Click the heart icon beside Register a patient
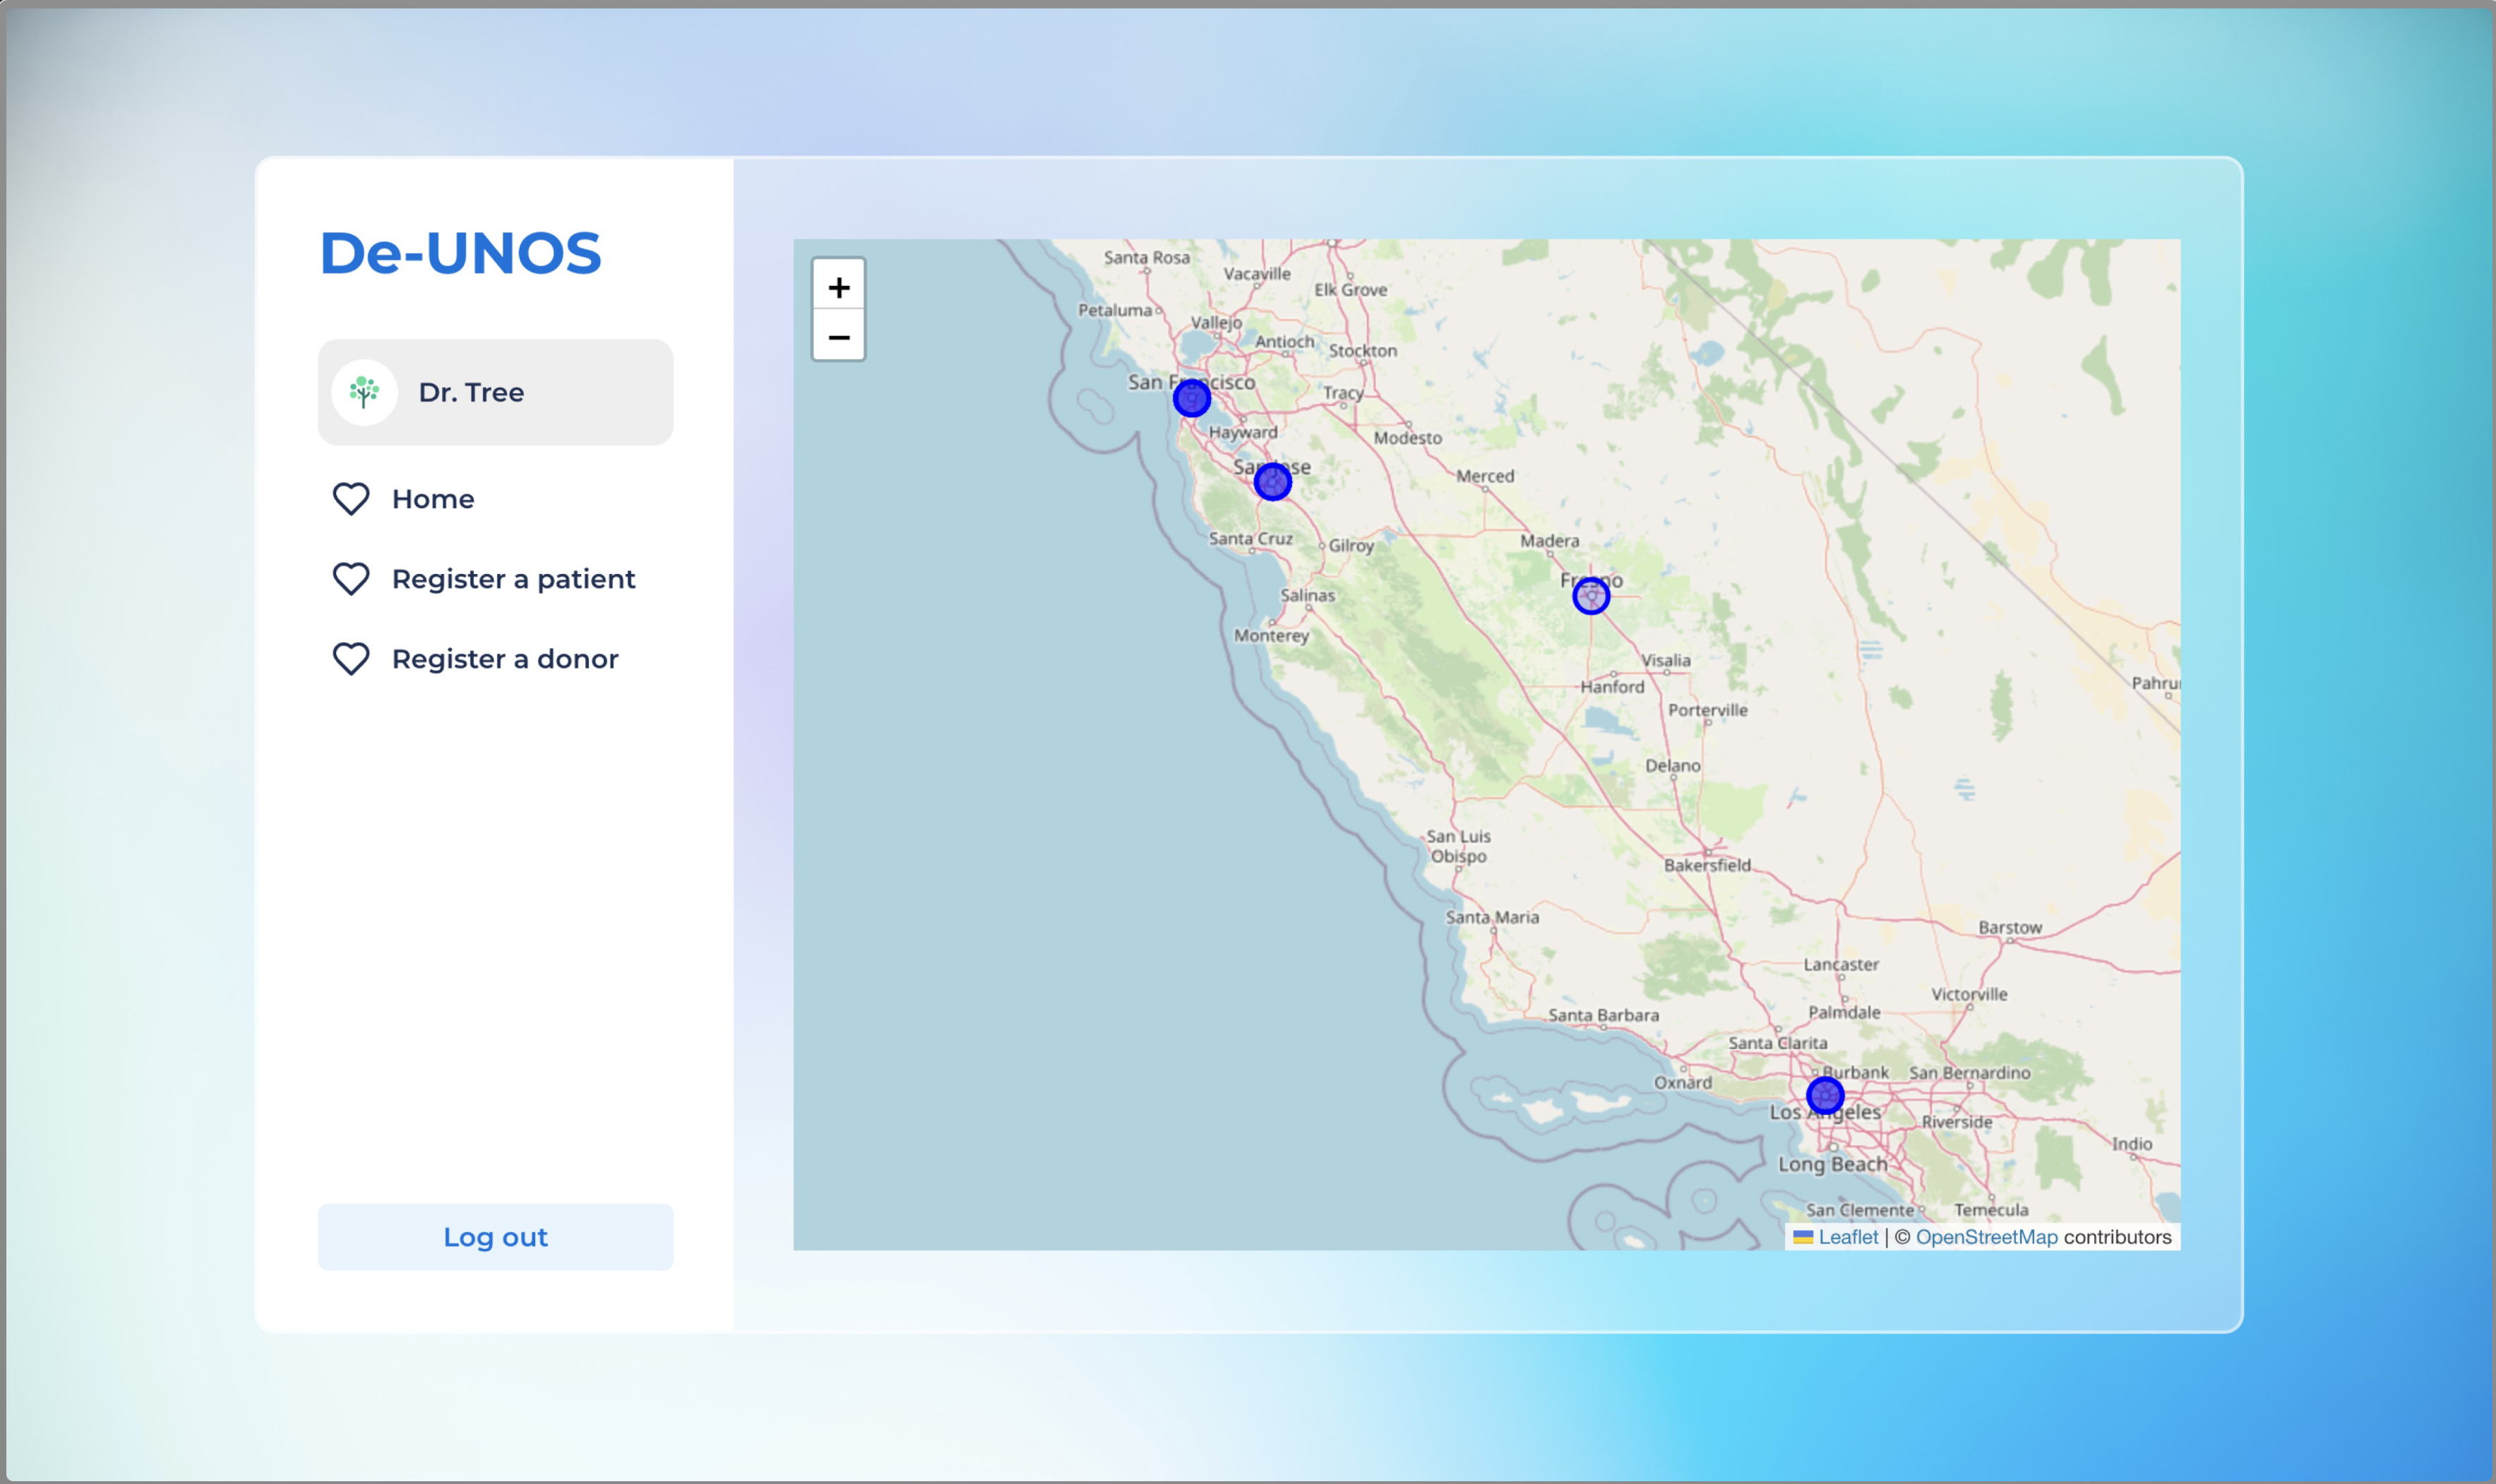 tap(351, 578)
